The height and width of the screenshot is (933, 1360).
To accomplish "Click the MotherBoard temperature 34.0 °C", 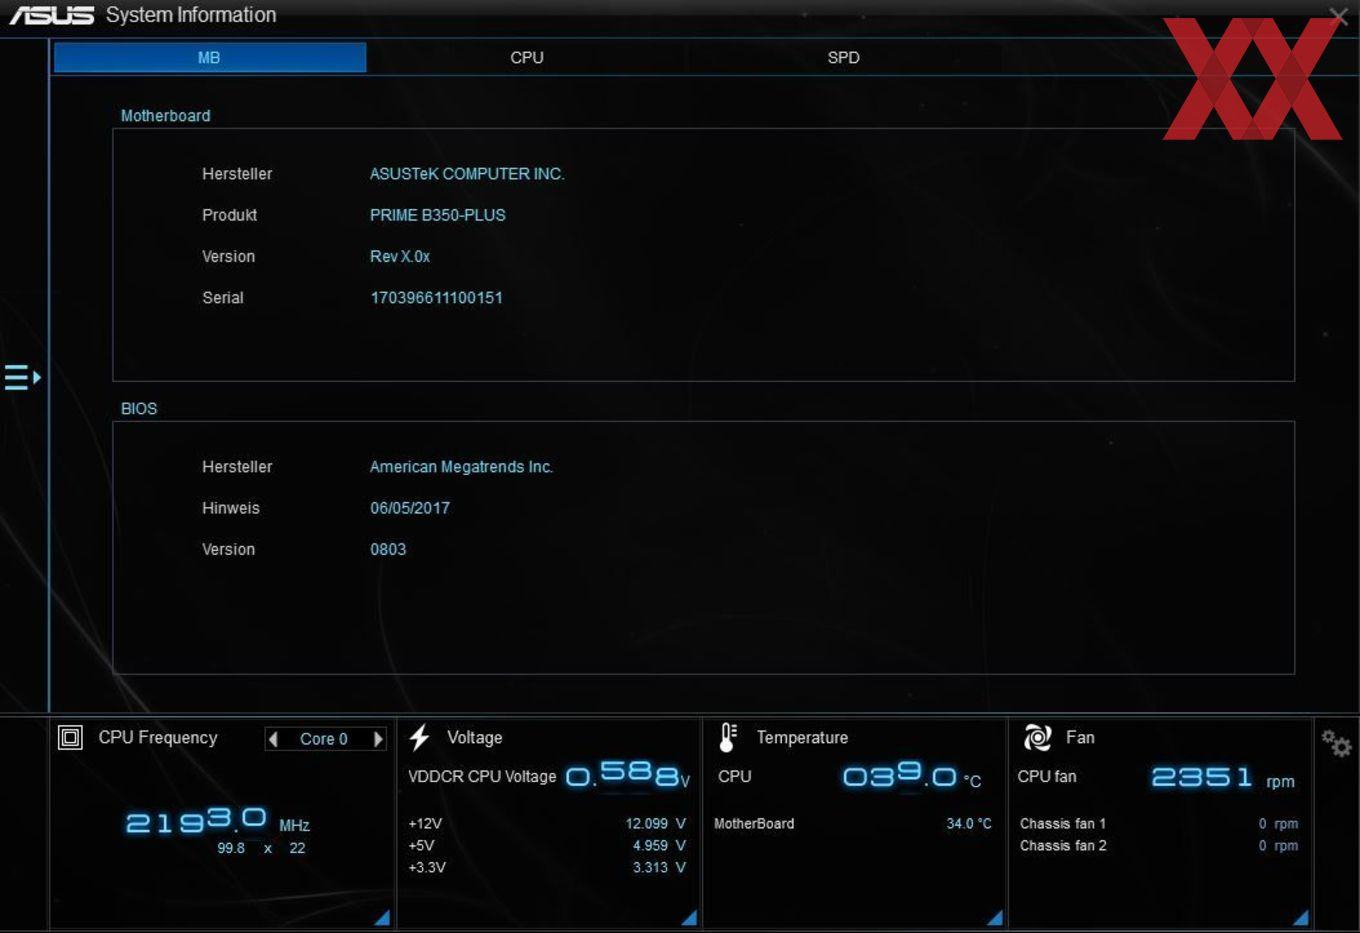I will [x=968, y=824].
